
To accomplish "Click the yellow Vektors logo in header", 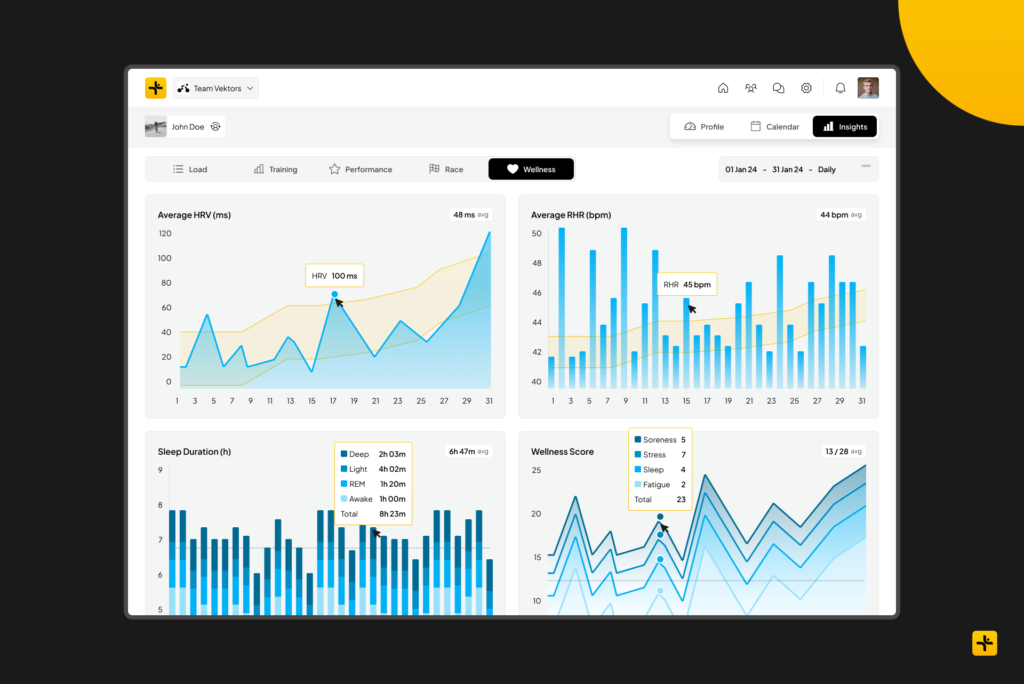I will pyautogui.click(x=155, y=88).
